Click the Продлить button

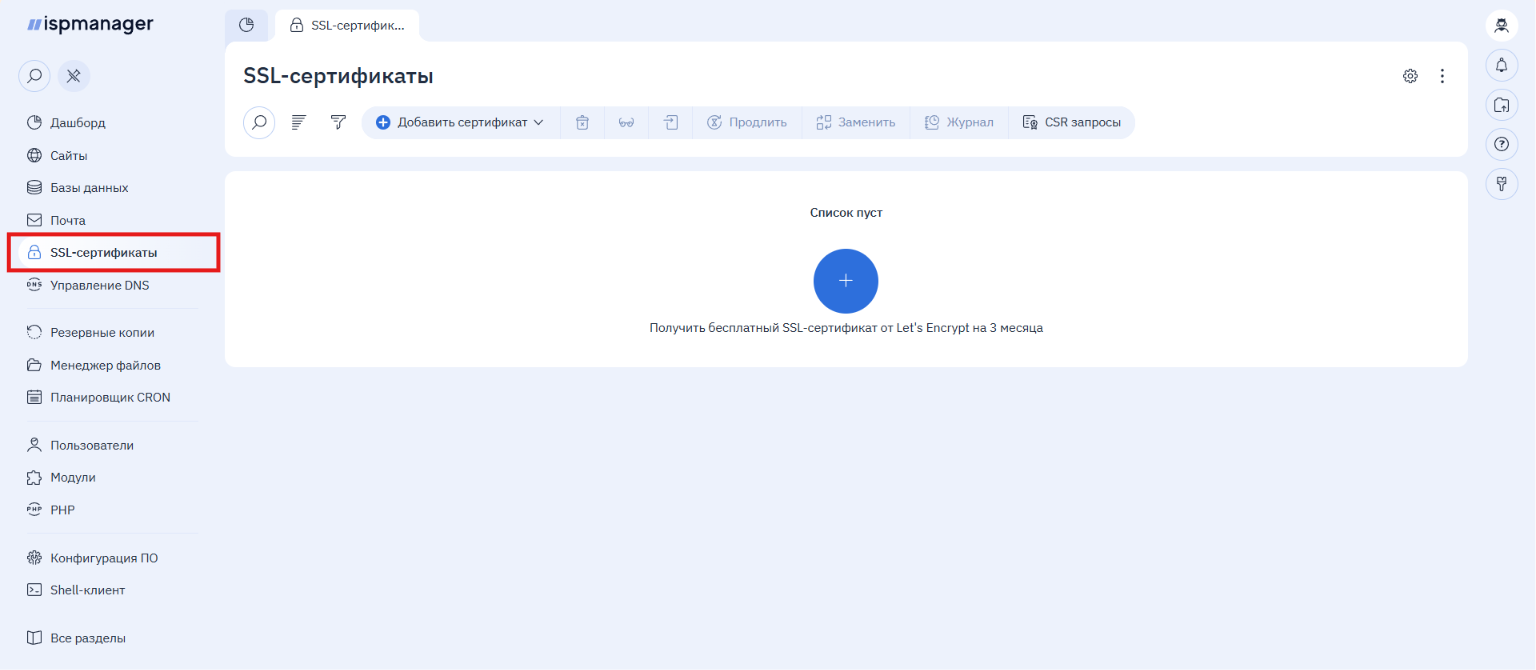pyautogui.click(x=747, y=123)
